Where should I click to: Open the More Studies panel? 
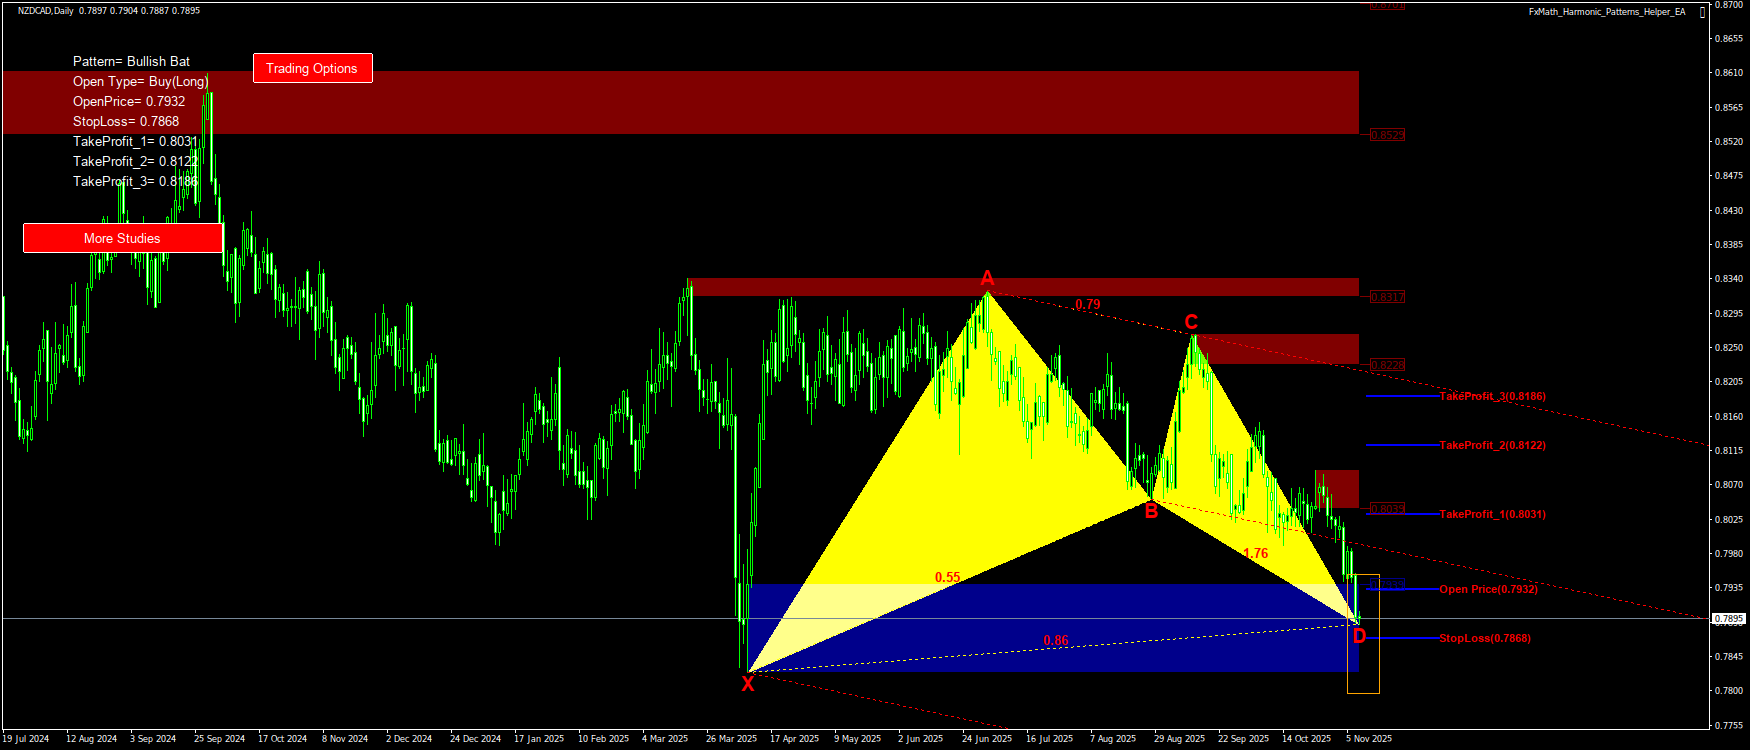click(x=122, y=238)
